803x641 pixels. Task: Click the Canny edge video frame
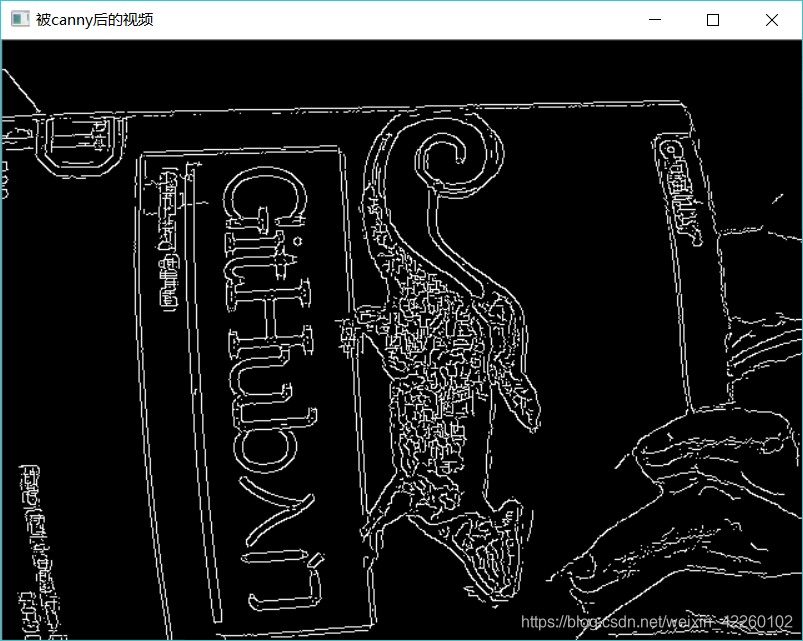pos(402,339)
